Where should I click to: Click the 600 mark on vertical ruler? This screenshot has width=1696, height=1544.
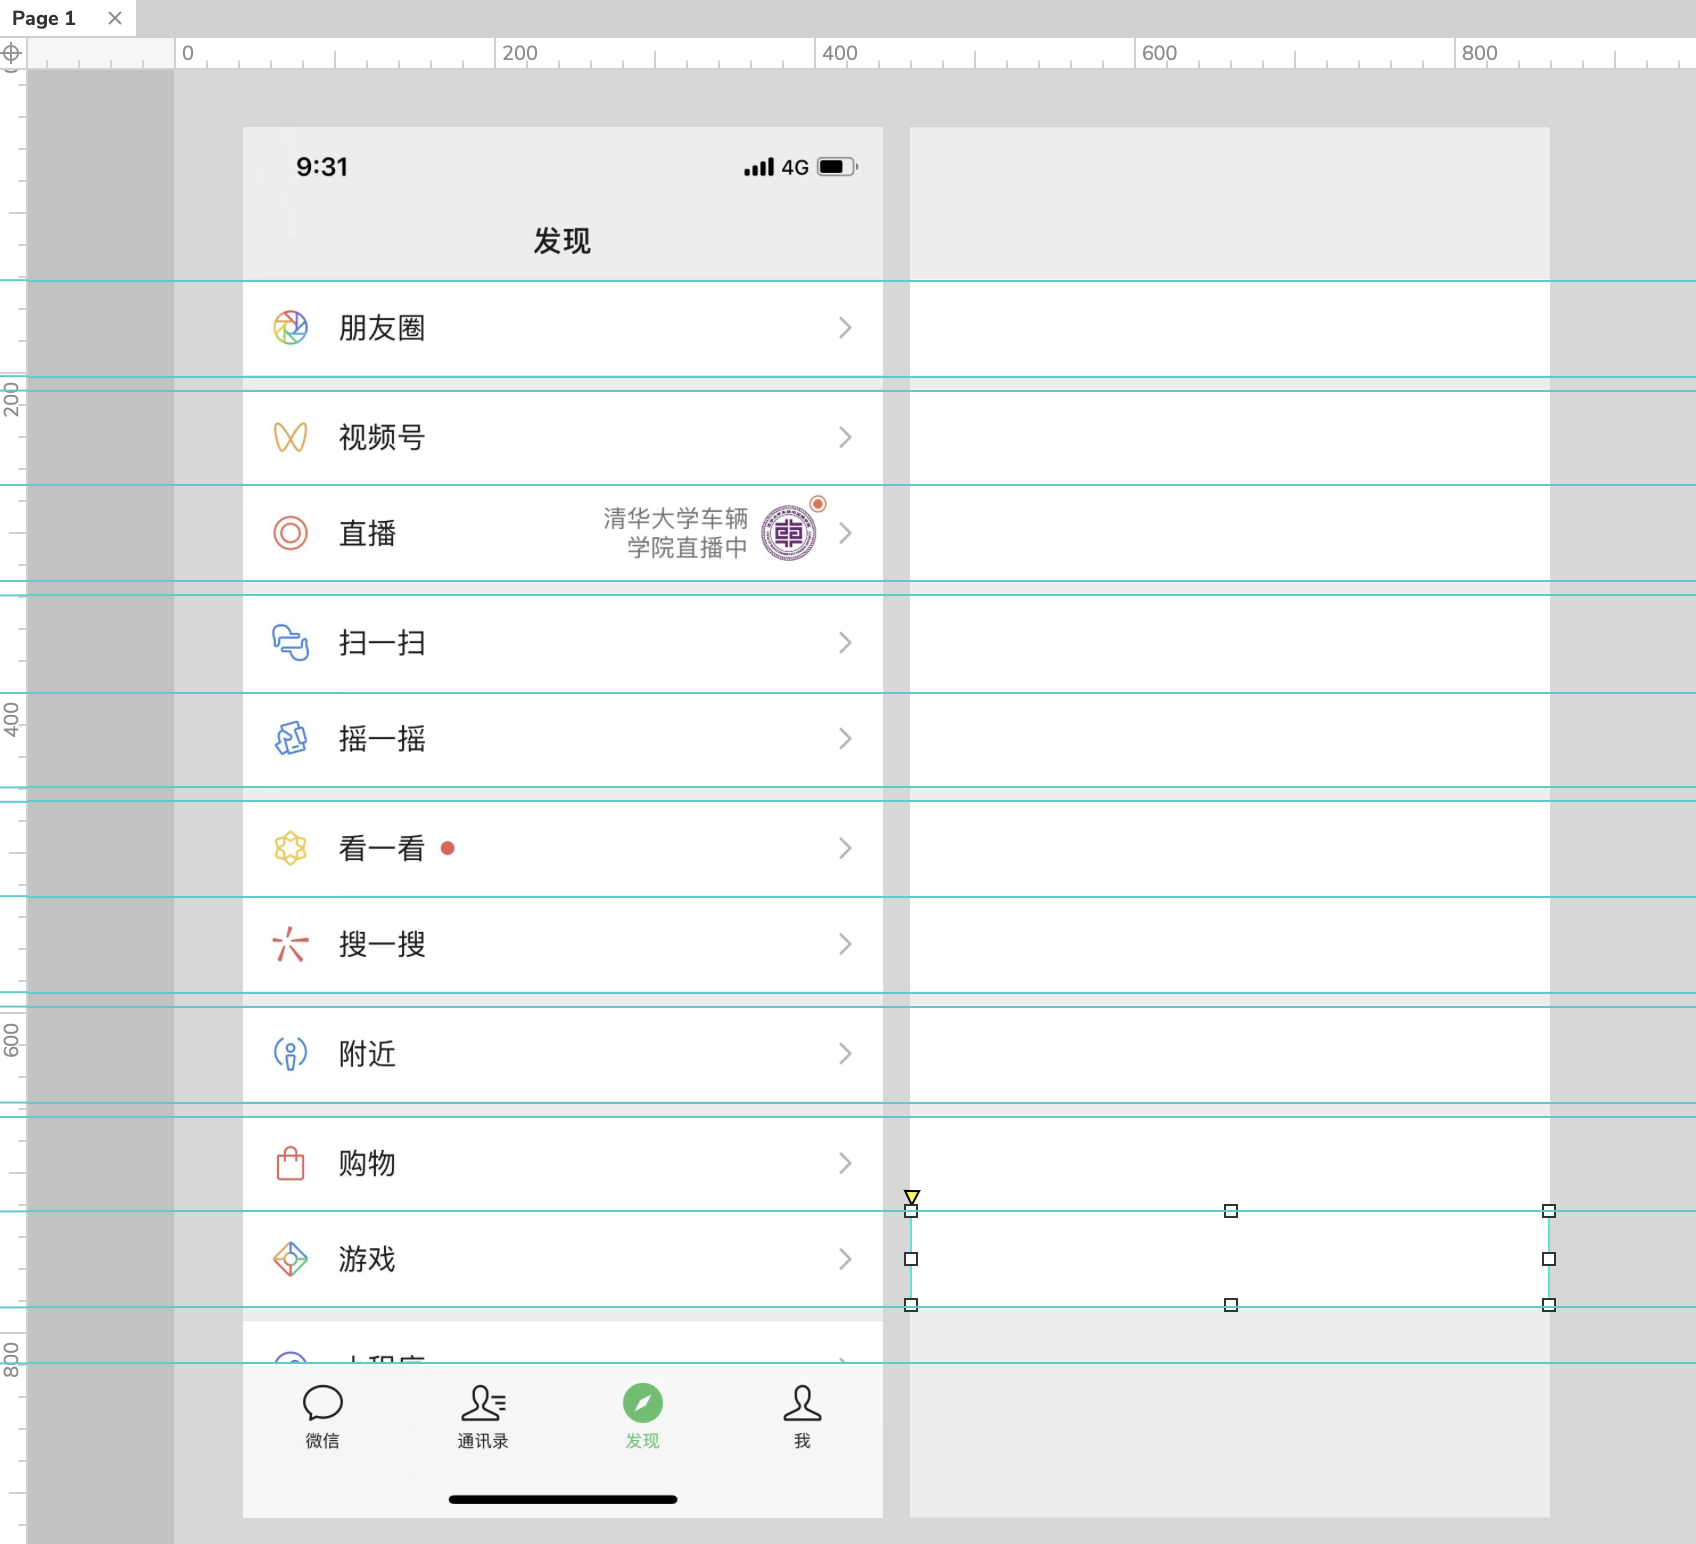coord(11,1040)
